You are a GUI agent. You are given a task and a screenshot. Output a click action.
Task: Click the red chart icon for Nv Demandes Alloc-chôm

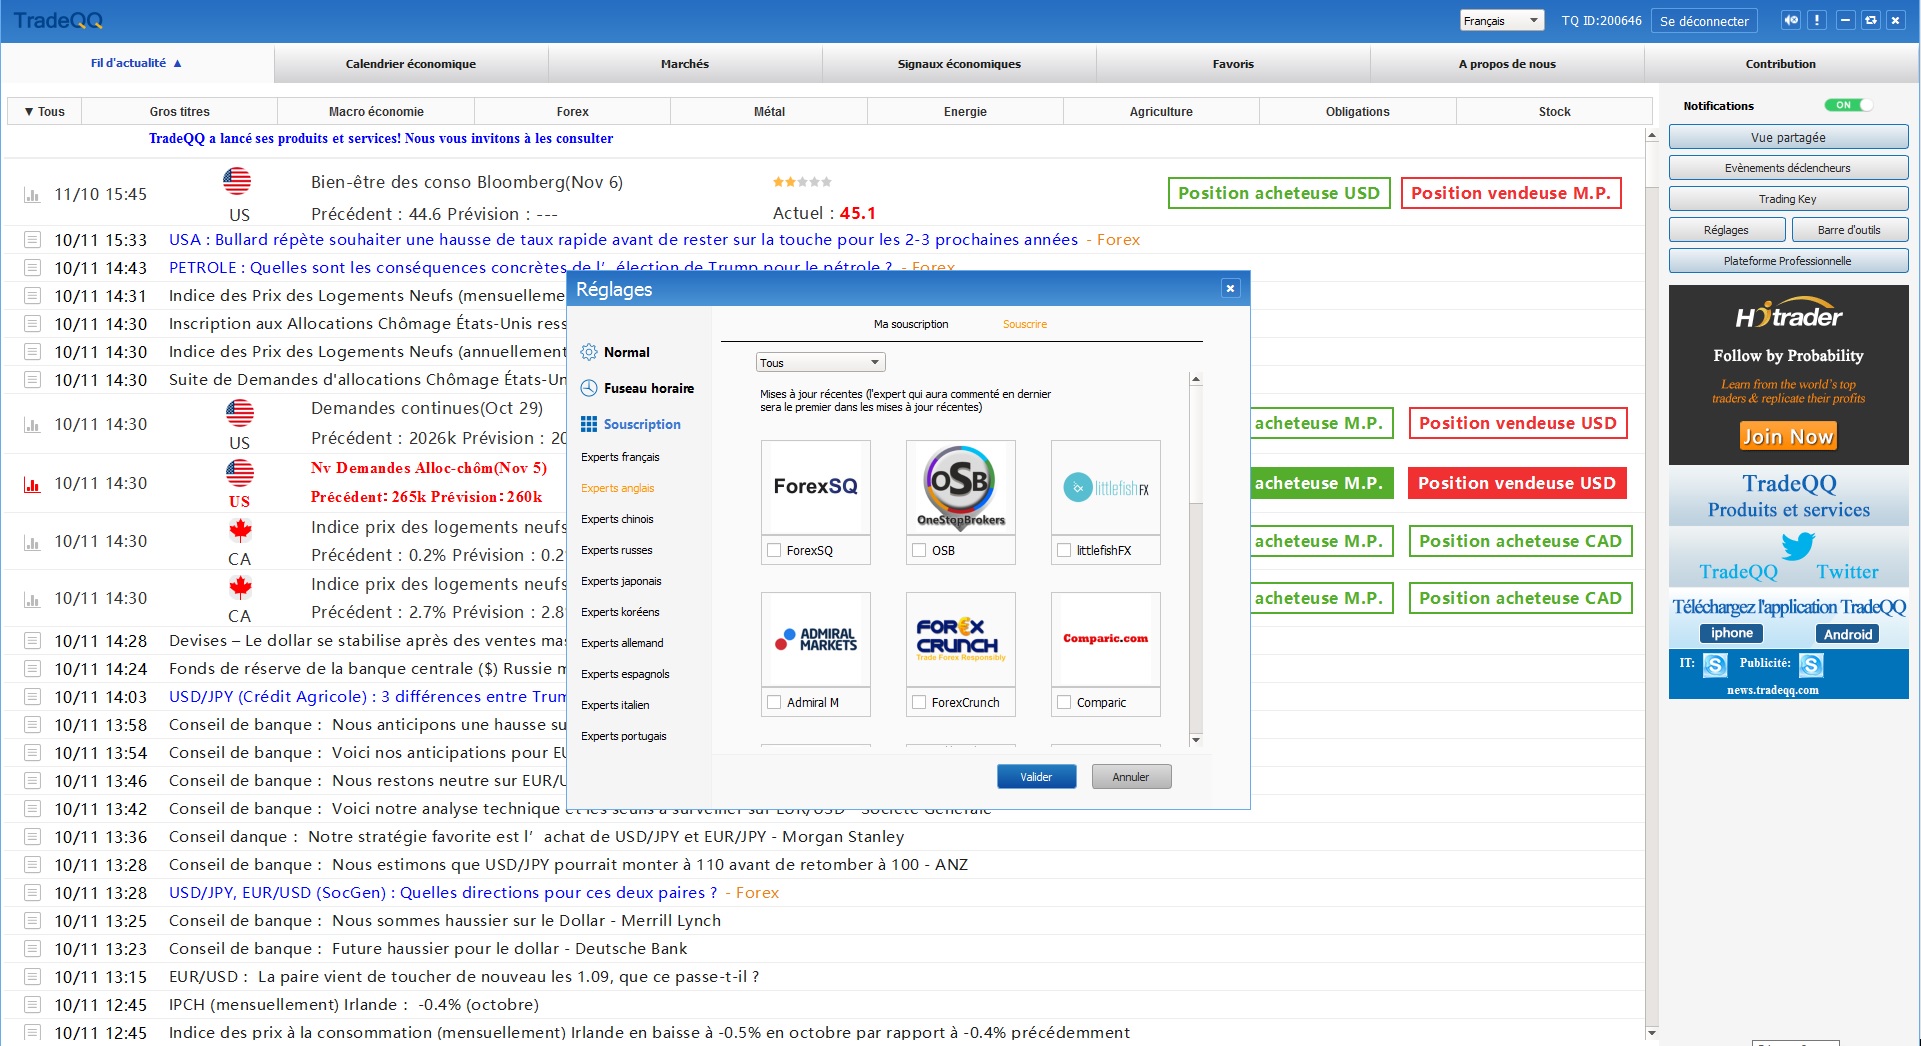coord(32,484)
